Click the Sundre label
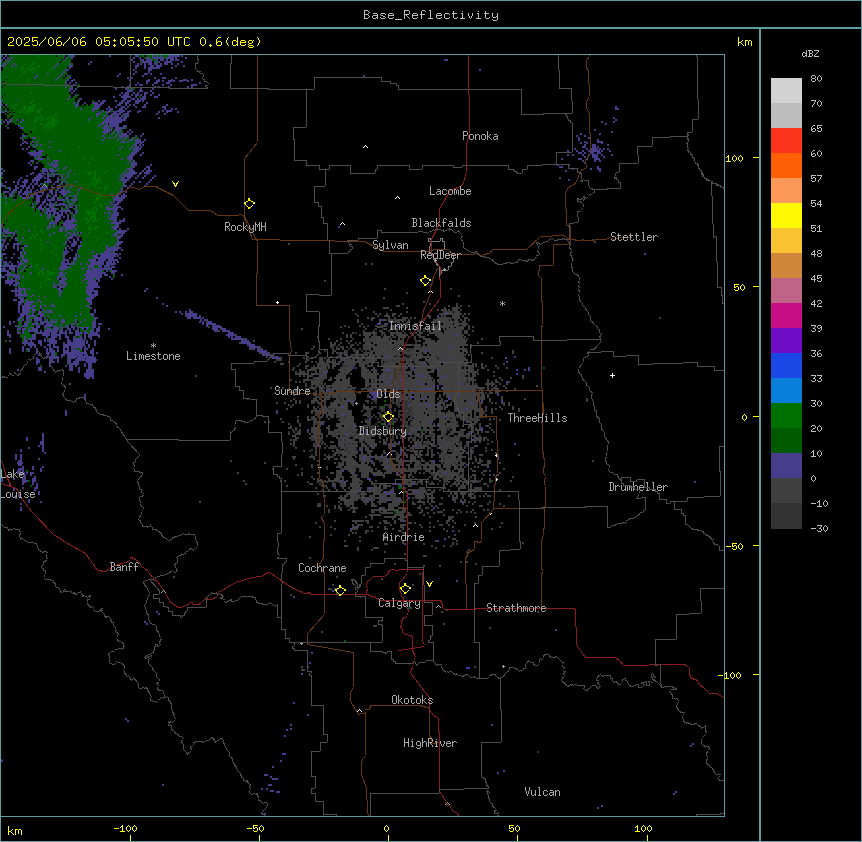This screenshot has width=862, height=842. [x=292, y=391]
